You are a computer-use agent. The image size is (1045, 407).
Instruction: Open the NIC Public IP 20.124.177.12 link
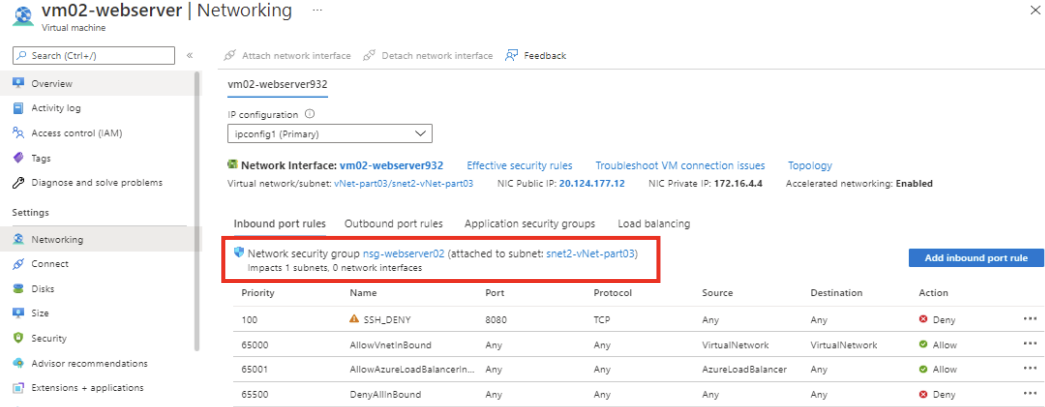click(x=592, y=183)
